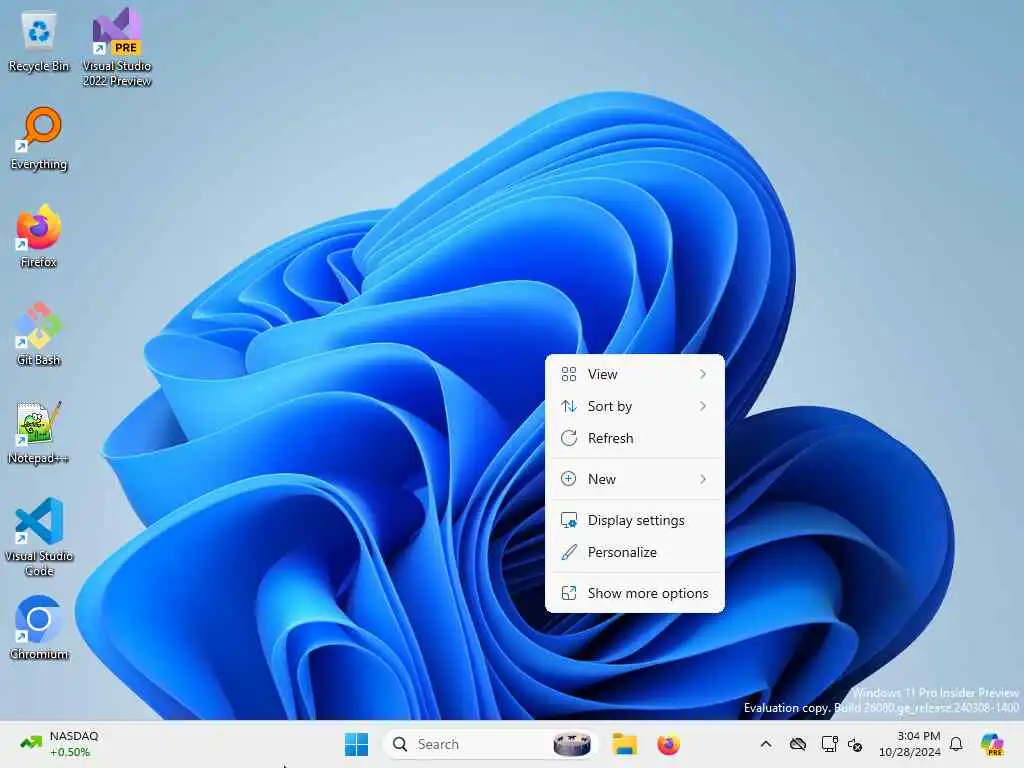The image size is (1024, 768).
Task: Open the Copilot Preview taskbar icon
Action: (992, 744)
